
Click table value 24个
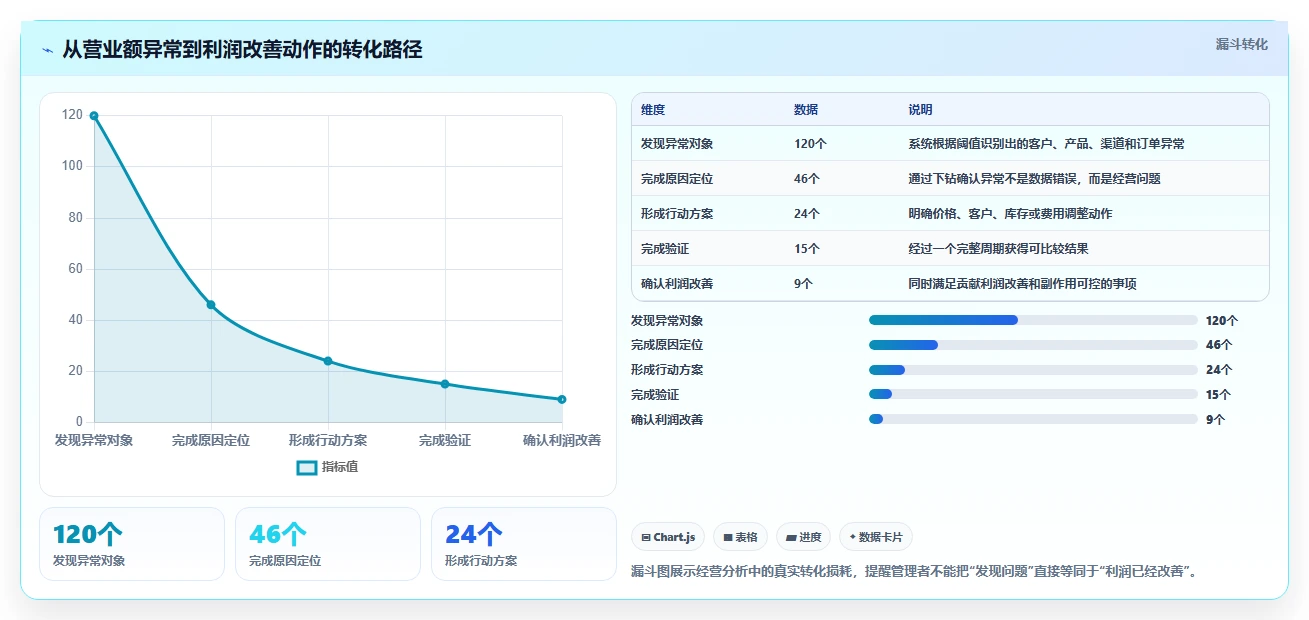(807, 214)
